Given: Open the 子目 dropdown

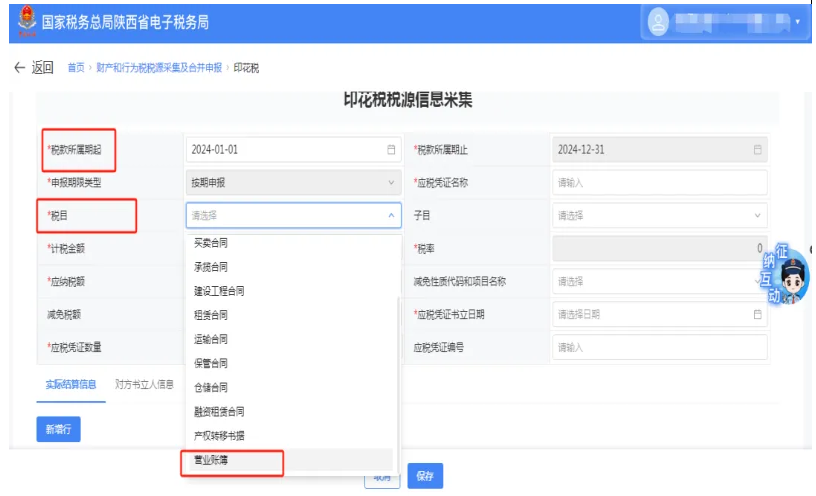Looking at the screenshot, I should (659, 215).
